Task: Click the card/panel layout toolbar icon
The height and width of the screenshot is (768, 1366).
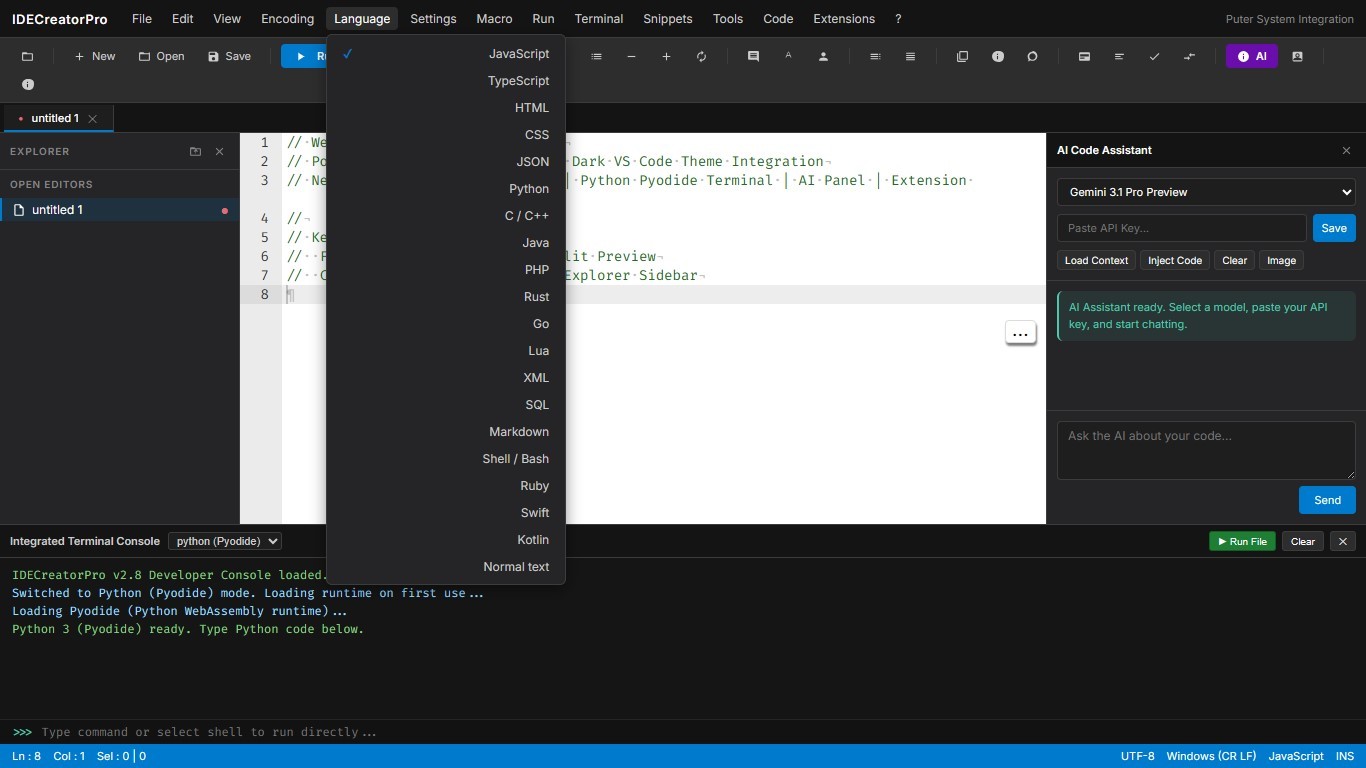Action: (1084, 57)
